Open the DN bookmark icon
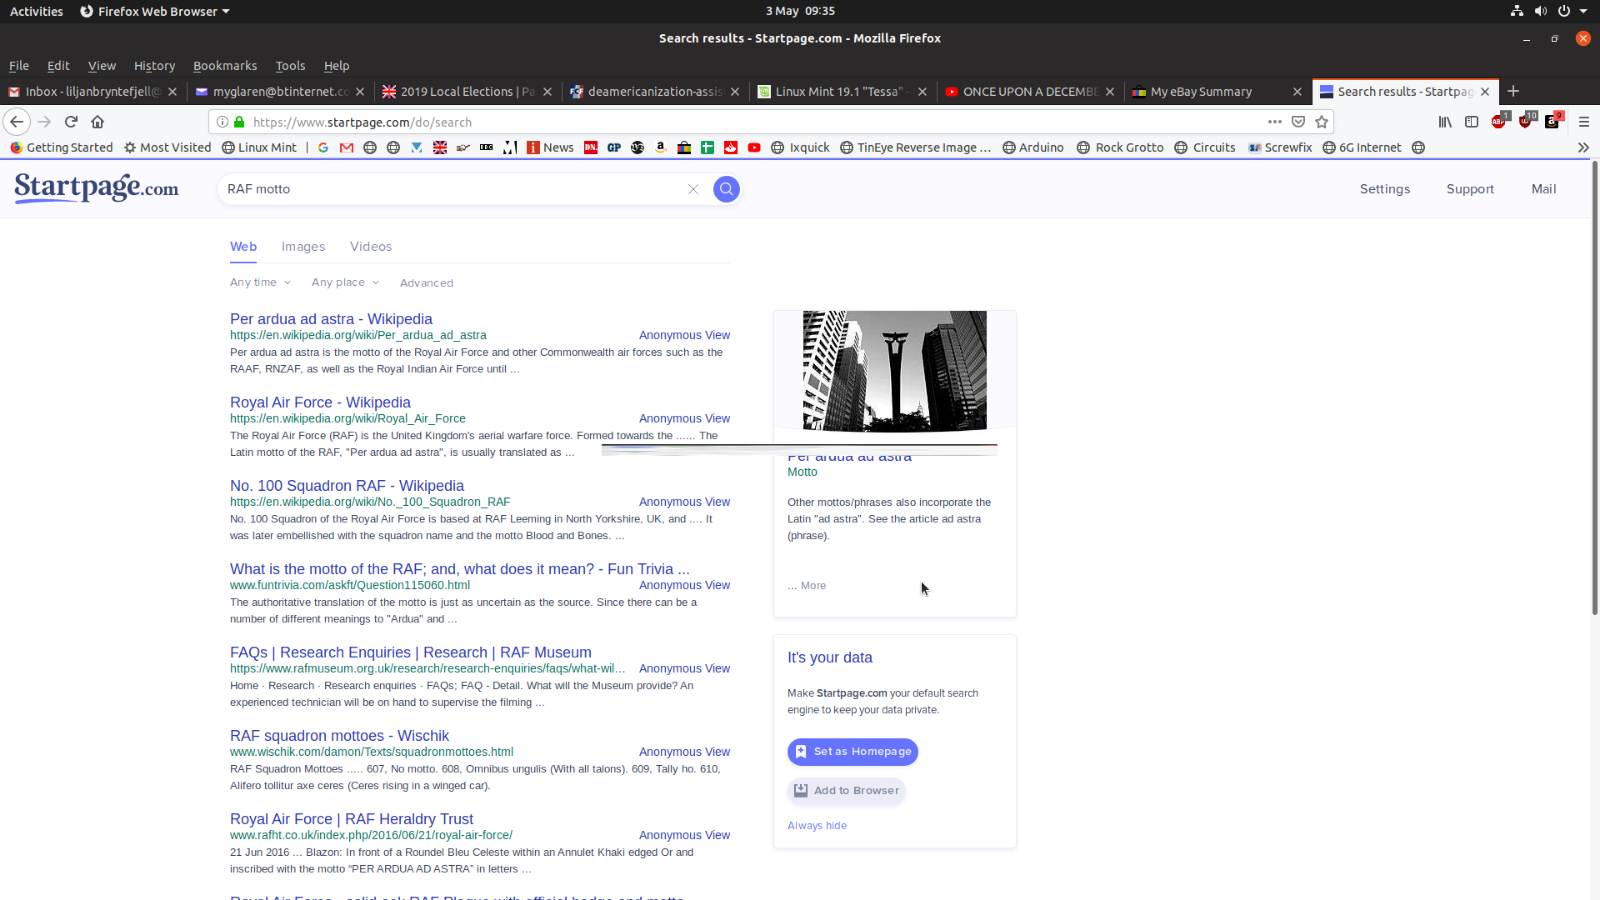Image resolution: width=1600 pixels, height=900 pixels. tap(590, 148)
